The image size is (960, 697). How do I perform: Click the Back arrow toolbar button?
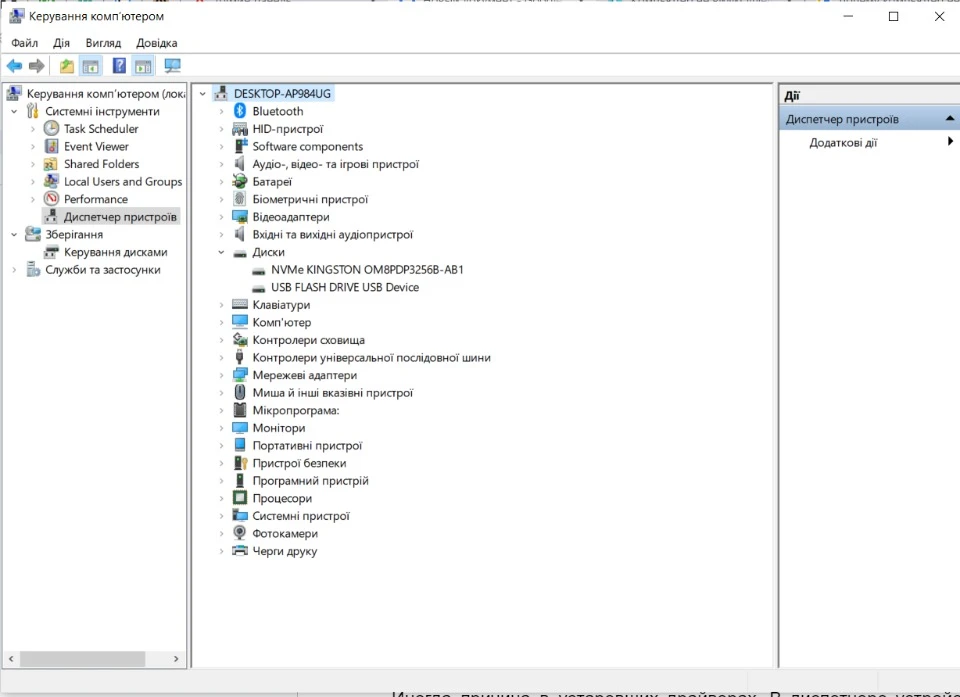(x=14, y=66)
